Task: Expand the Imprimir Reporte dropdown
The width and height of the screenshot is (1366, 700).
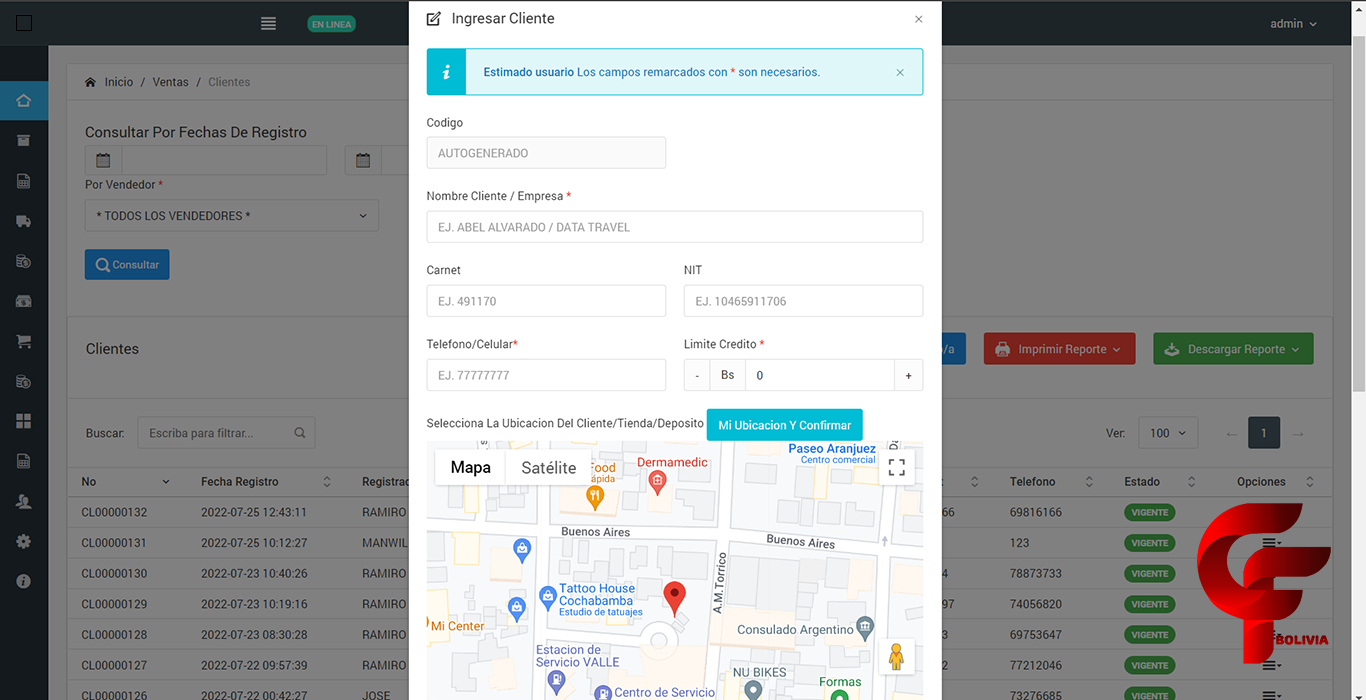Action: (x=1060, y=349)
